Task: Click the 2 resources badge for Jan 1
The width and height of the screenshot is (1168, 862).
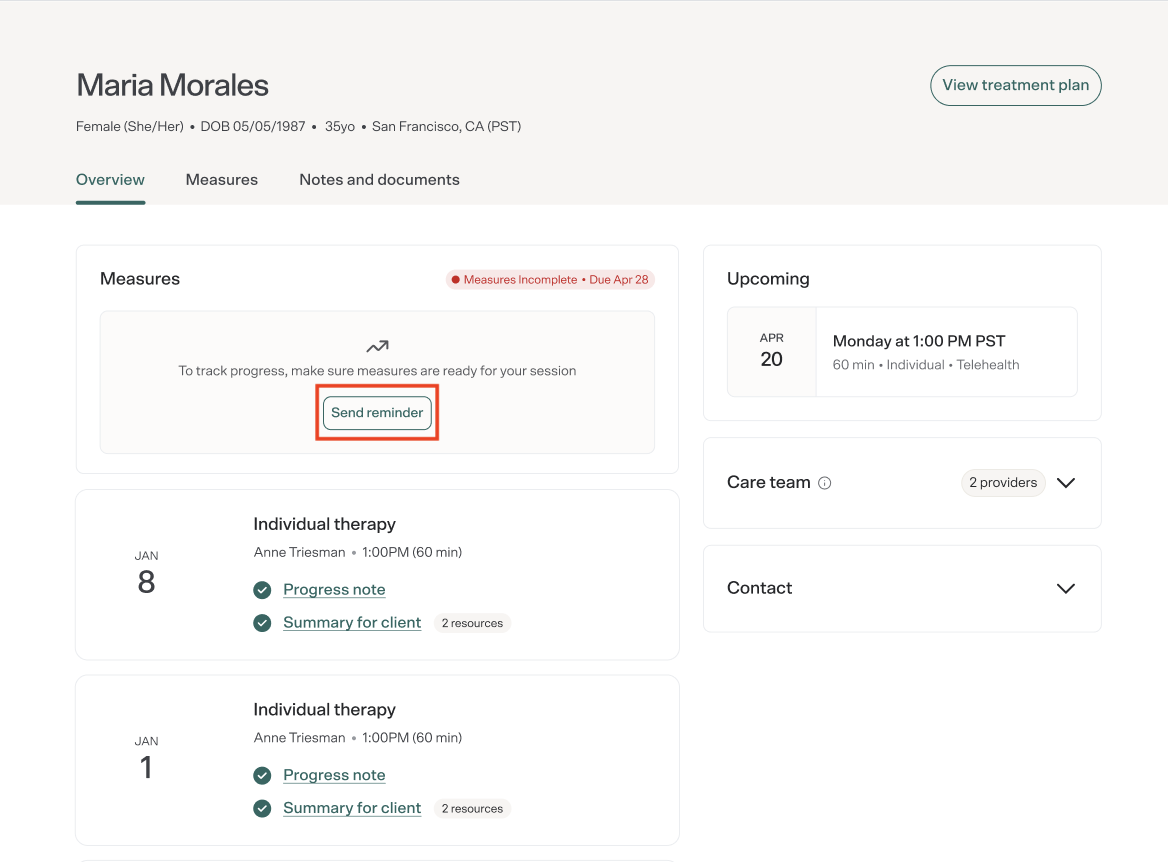Action: point(472,808)
